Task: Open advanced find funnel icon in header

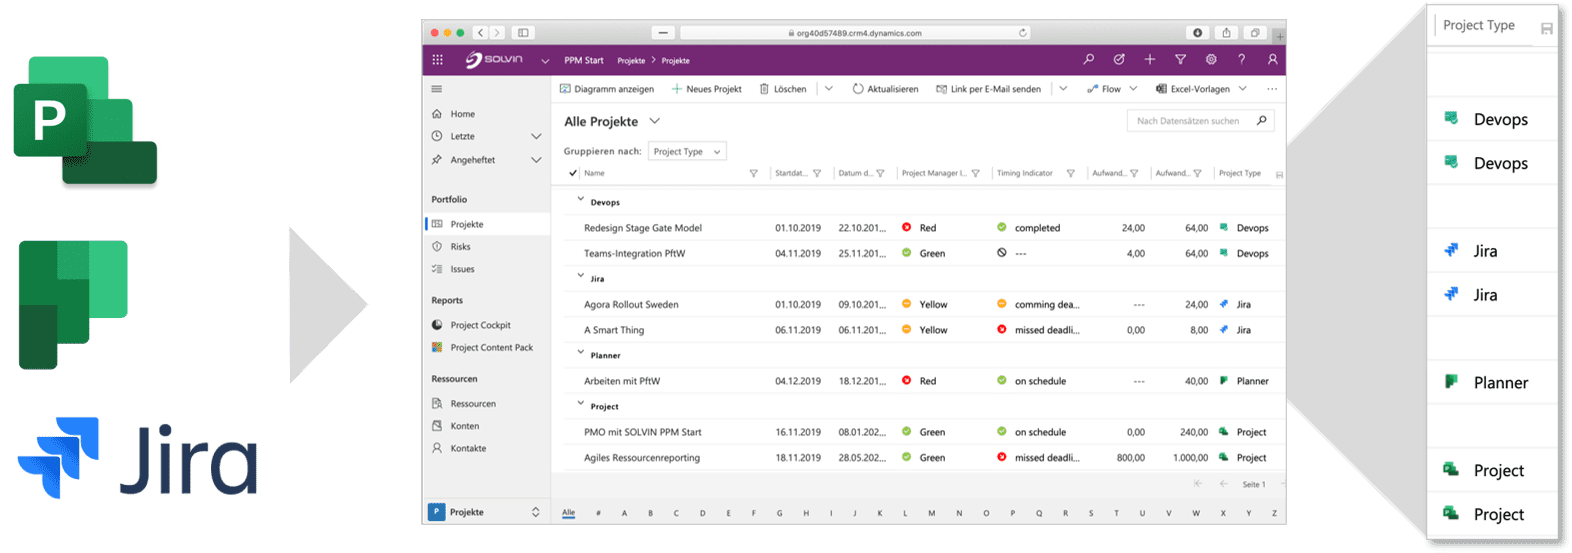Action: pyautogui.click(x=1180, y=60)
